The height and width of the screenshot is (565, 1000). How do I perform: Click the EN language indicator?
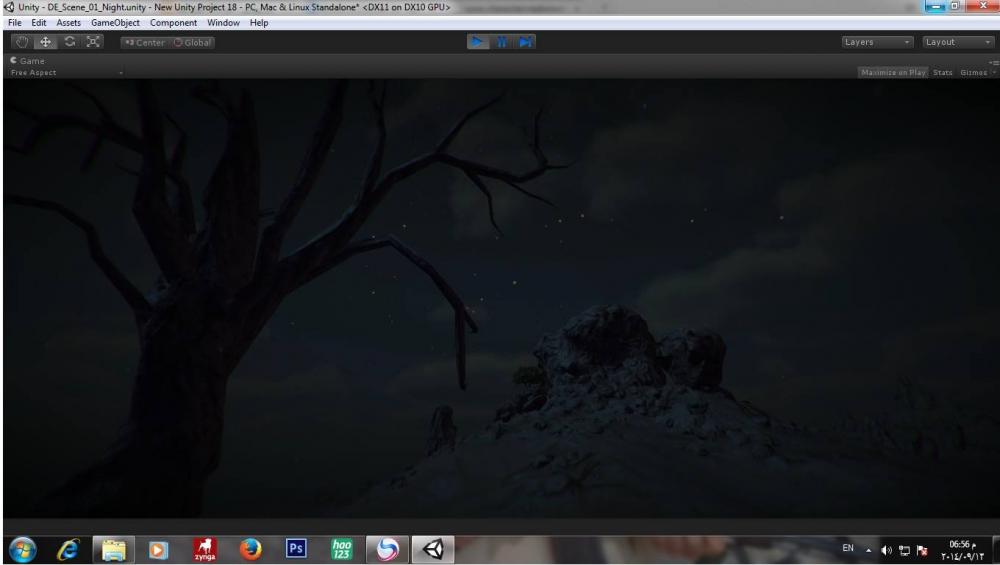[x=848, y=548]
